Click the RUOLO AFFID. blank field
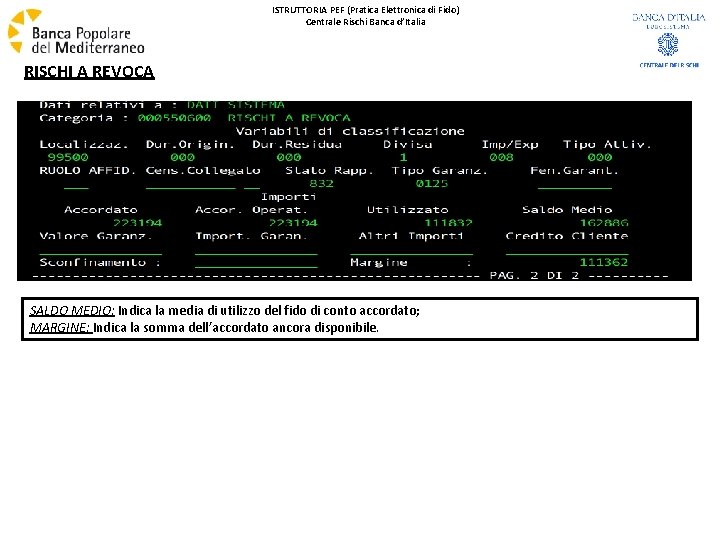 click(76, 186)
